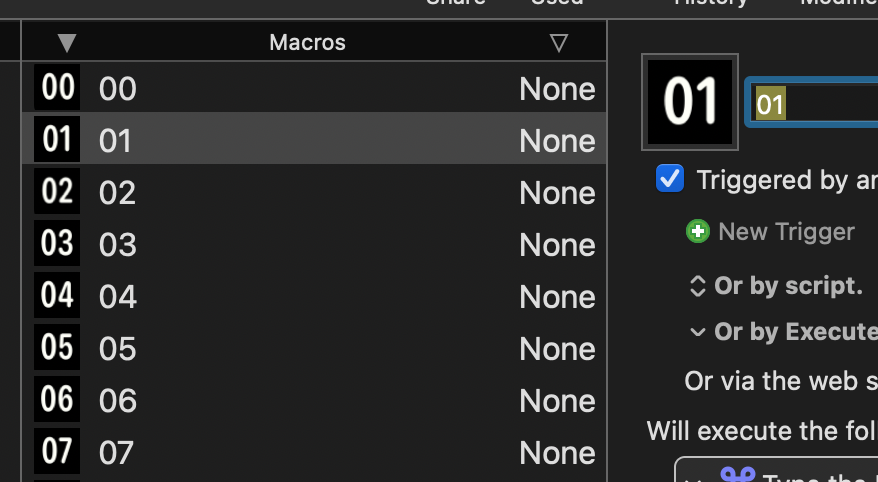Click the 06 macro icon in the list
The image size is (878, 482).
[58, 400]
